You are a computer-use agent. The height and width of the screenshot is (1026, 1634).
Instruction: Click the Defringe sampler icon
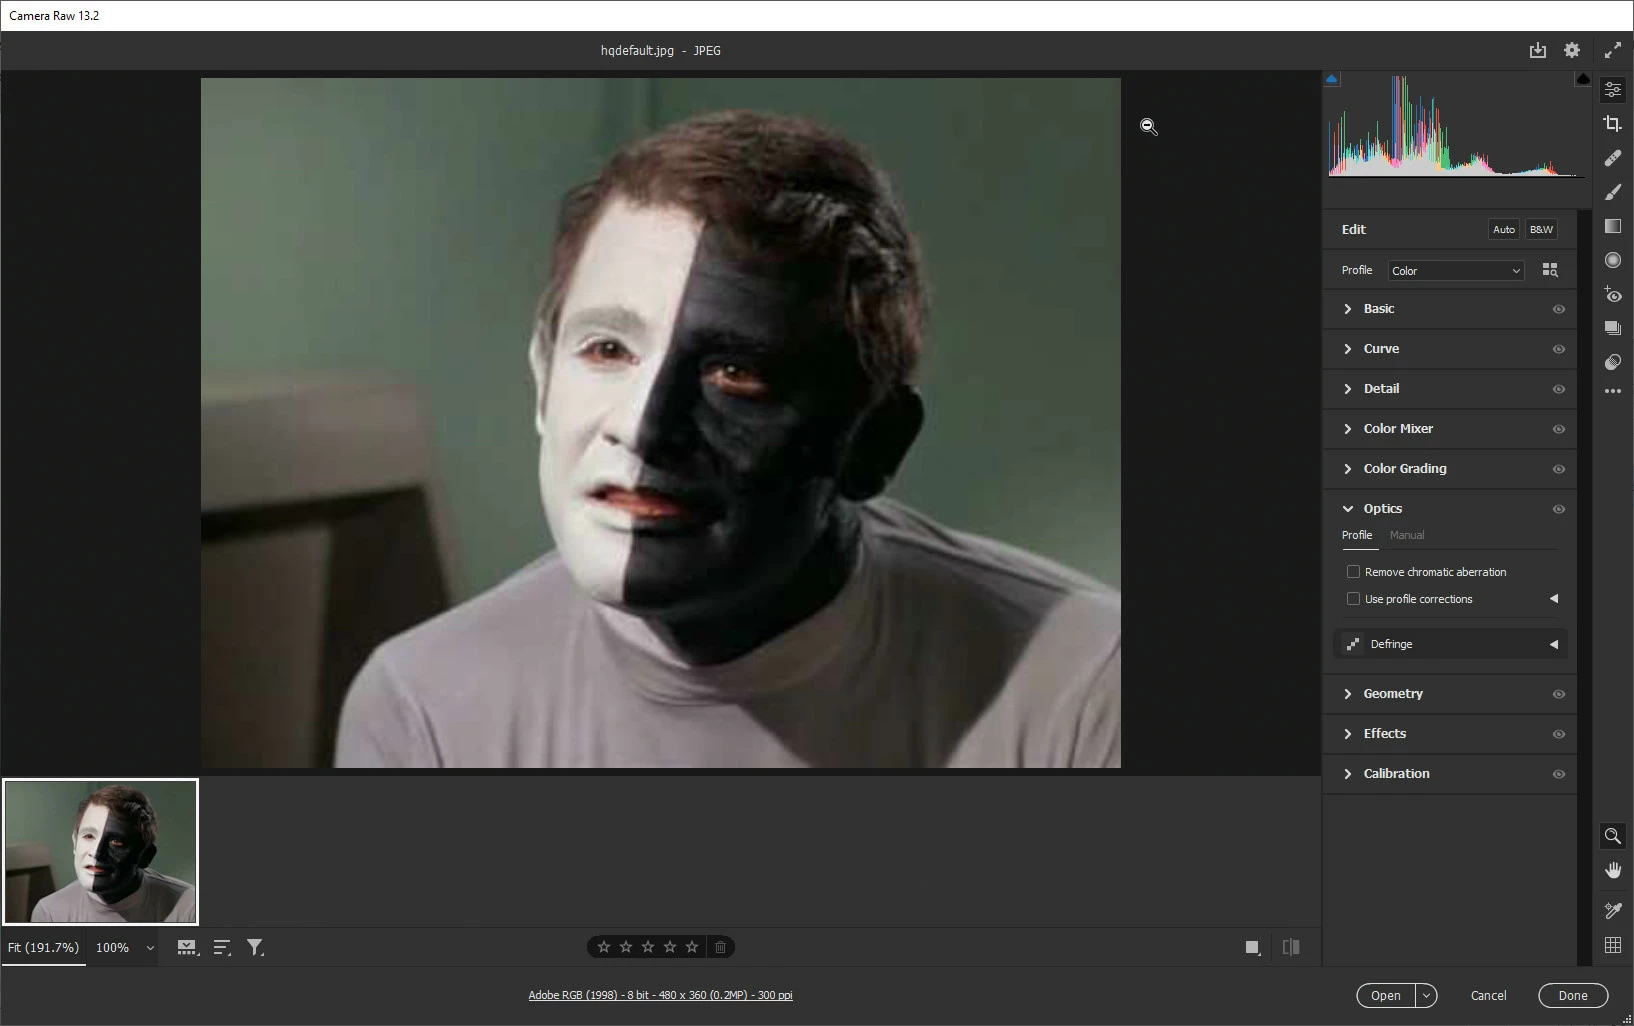pos(1352,644)
